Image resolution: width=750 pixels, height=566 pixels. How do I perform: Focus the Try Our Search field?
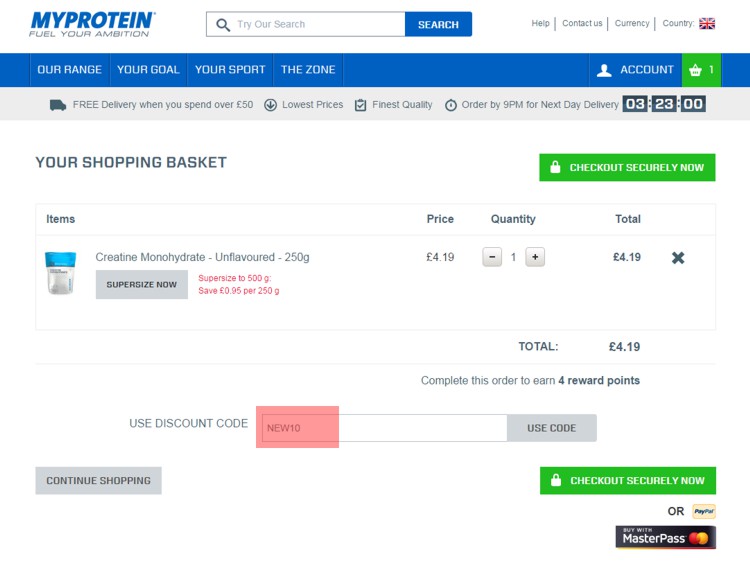point(306,24)
